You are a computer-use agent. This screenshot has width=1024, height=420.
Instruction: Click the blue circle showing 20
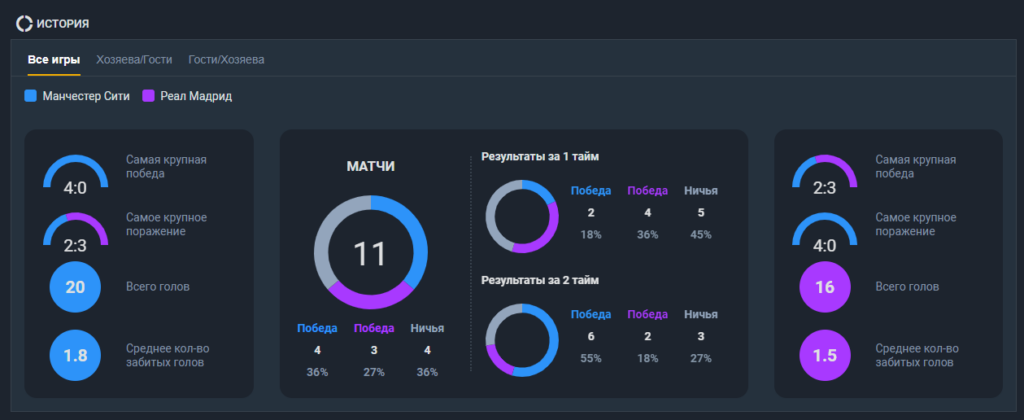click(76, 287)
